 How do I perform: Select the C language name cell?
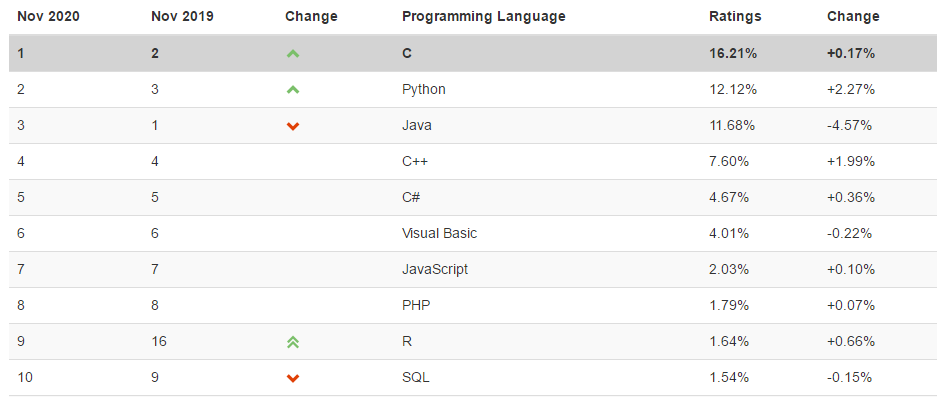coord(407,54)
